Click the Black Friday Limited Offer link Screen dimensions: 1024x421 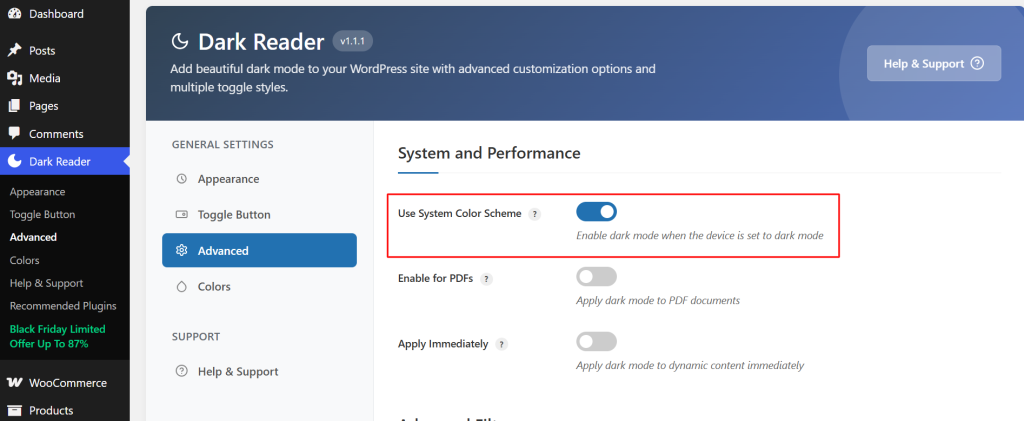57,336
